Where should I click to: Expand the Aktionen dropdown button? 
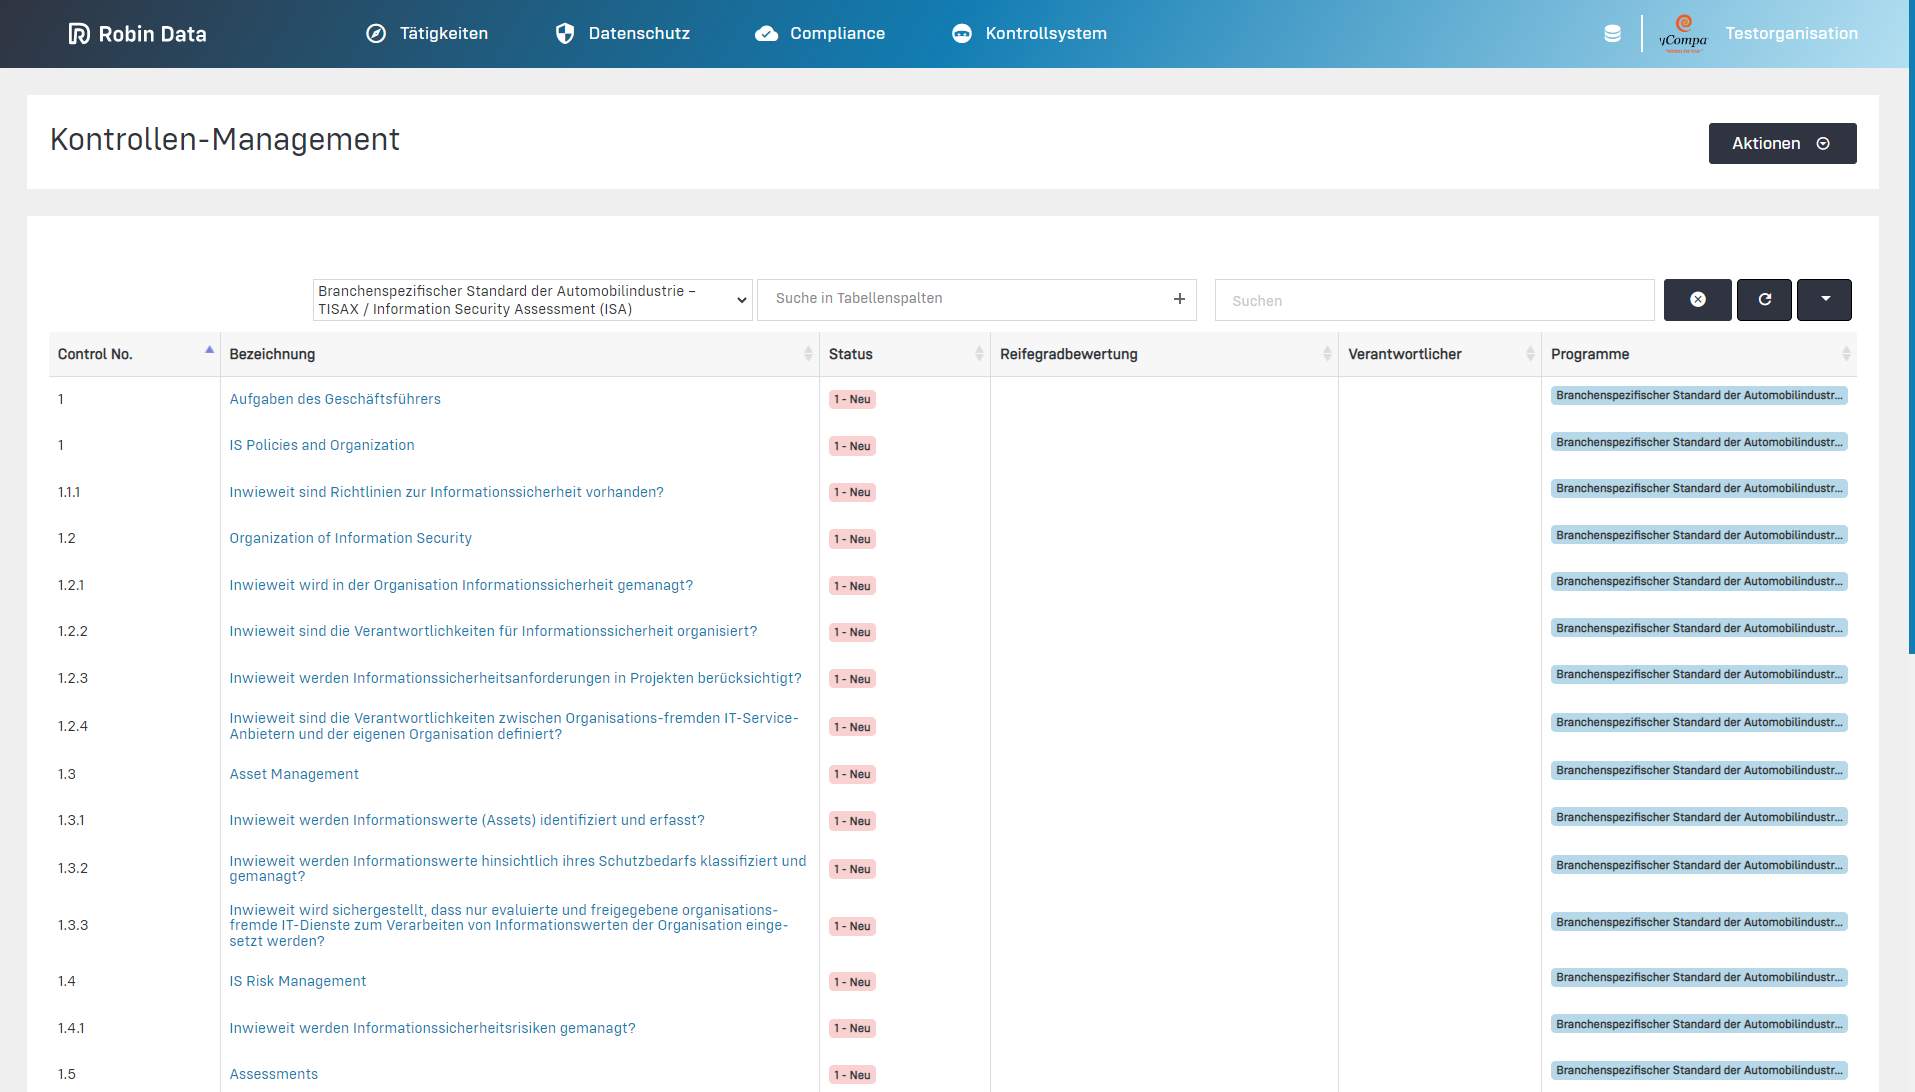point(1781,144)
